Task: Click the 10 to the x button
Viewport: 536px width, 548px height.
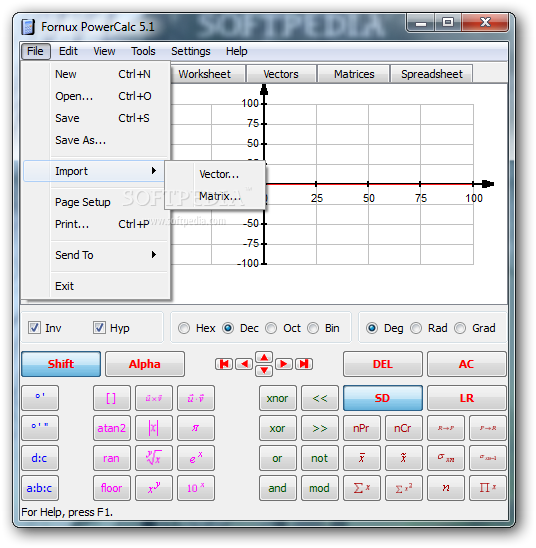Action: pos(196,488)
